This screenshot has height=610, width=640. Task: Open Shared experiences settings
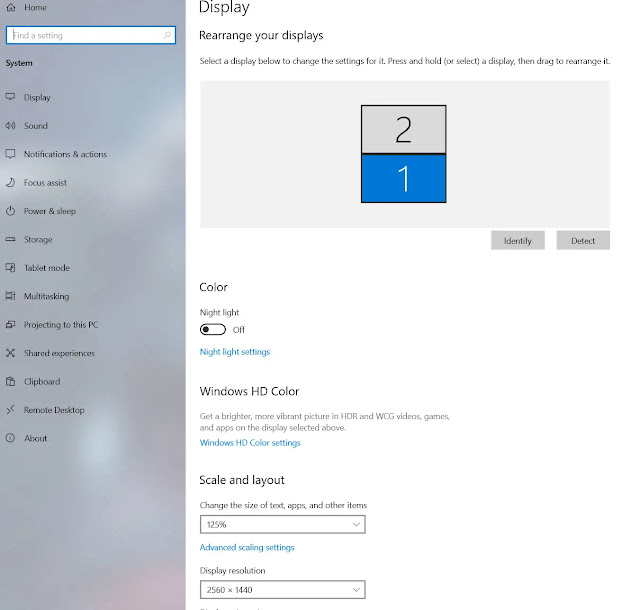pos(60,353)
